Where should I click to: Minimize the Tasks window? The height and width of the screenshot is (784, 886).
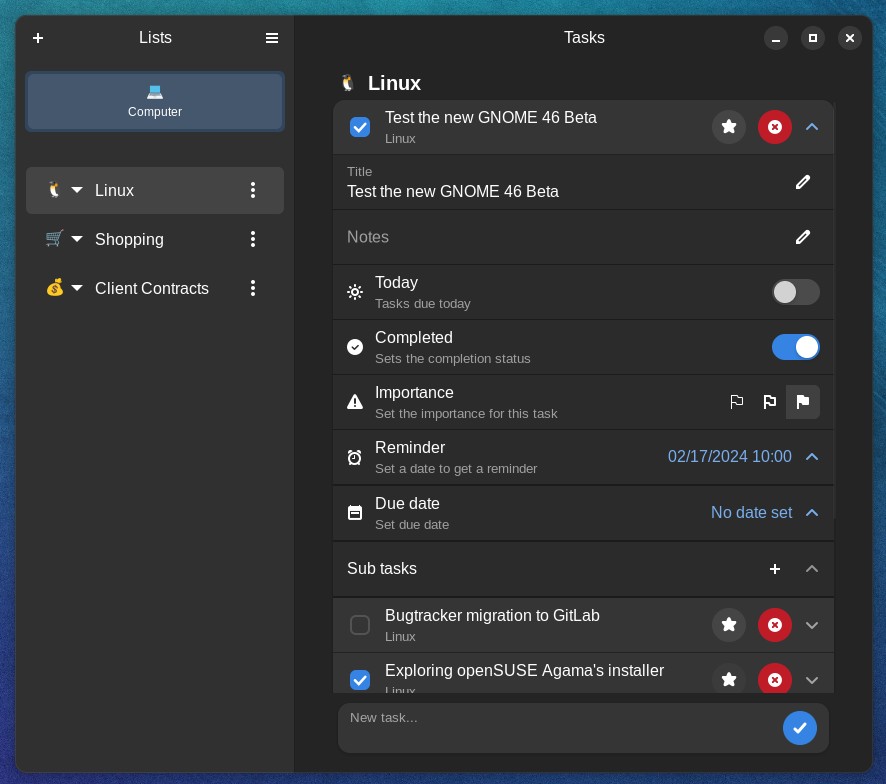[x=776, y=38]
